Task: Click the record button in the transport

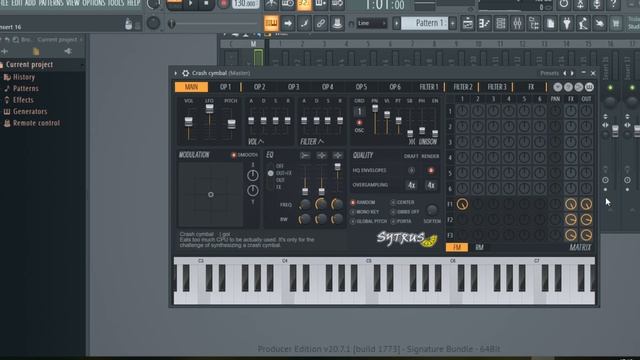Action: pos(223,4)
